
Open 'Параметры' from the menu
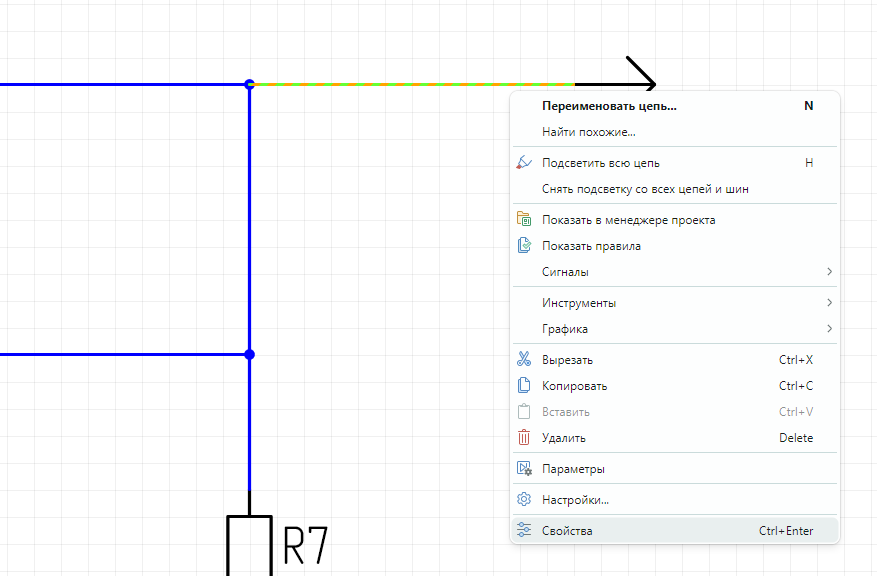[x=675, y=469]
